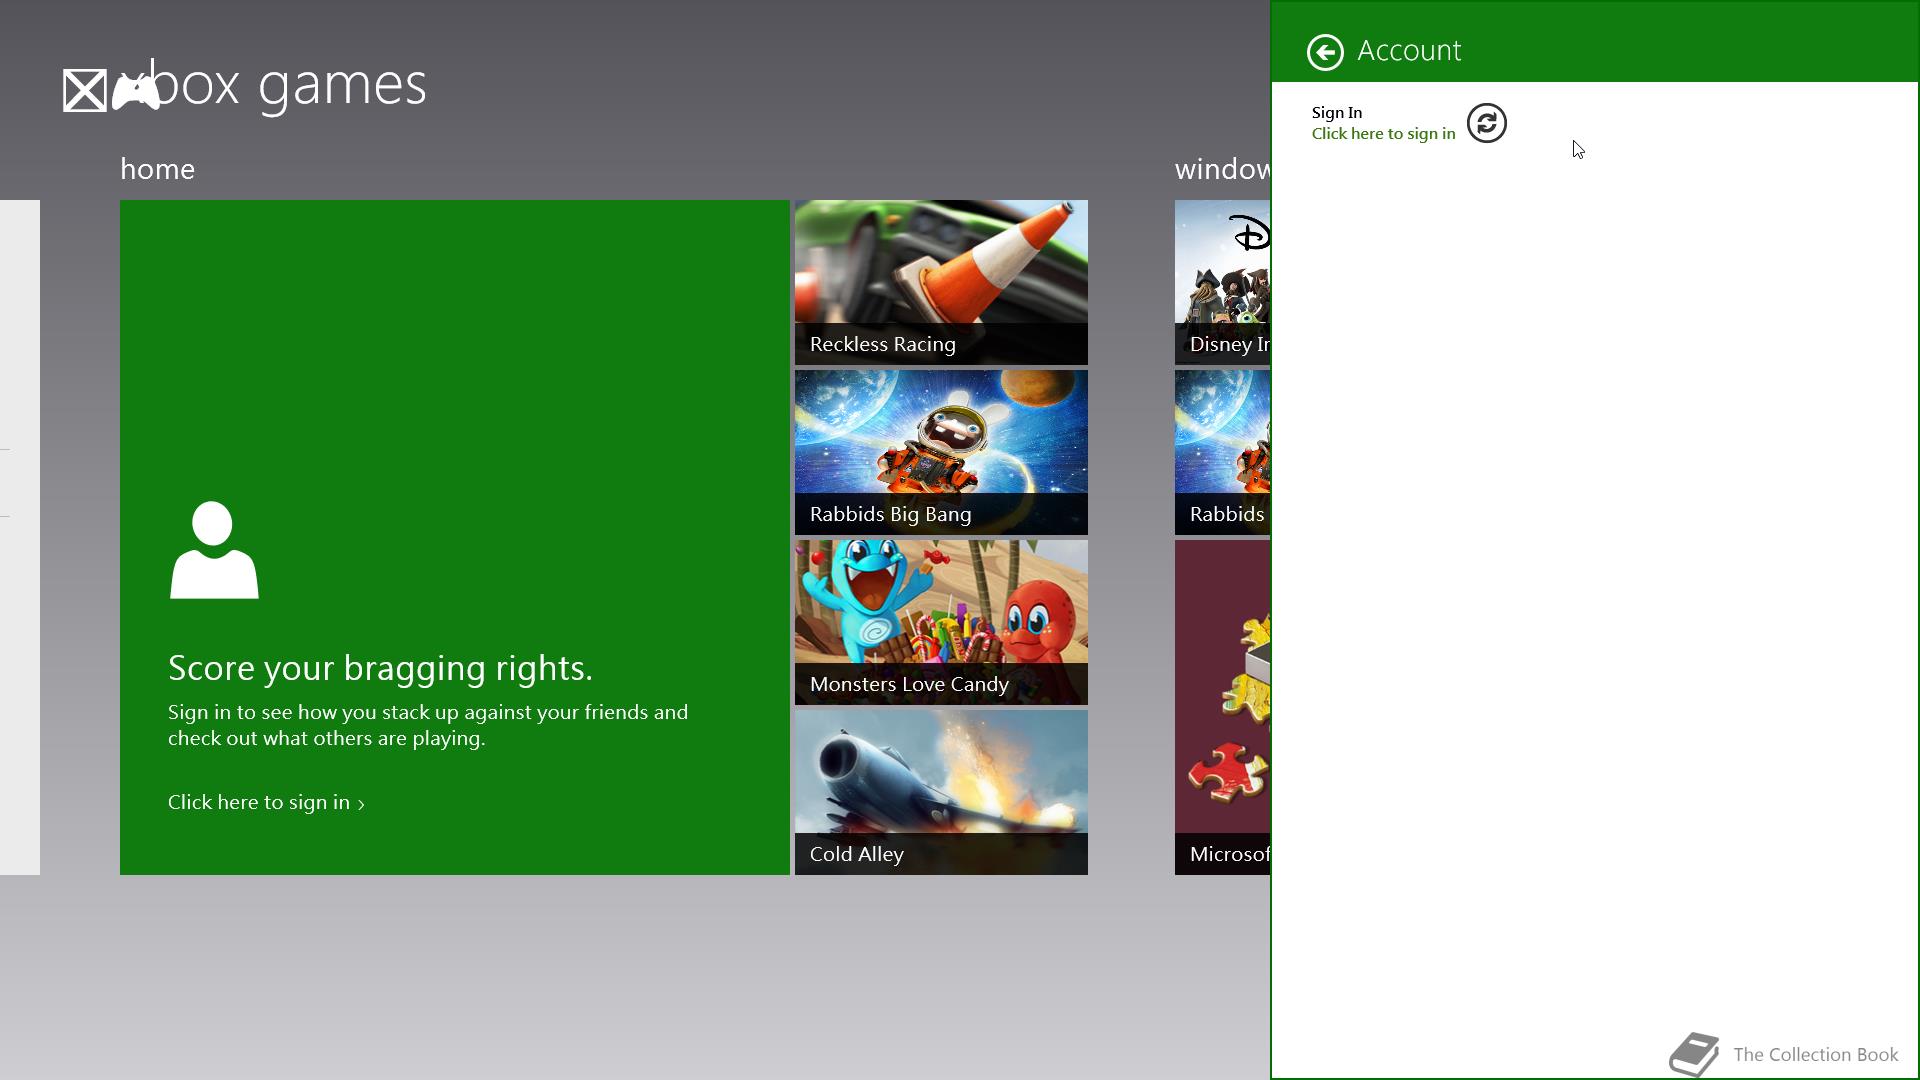1920x1080 pixels.
Task: Select the Microsoft jigsaw puzzle tile
Action: (x=1222, y=707)
